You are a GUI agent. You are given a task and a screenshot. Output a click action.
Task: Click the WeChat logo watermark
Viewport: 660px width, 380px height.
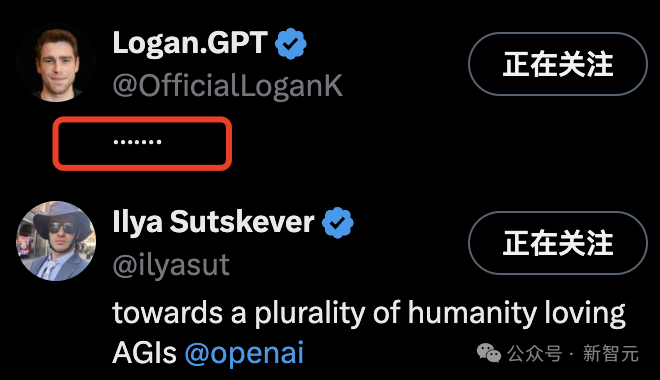point(489,353)
